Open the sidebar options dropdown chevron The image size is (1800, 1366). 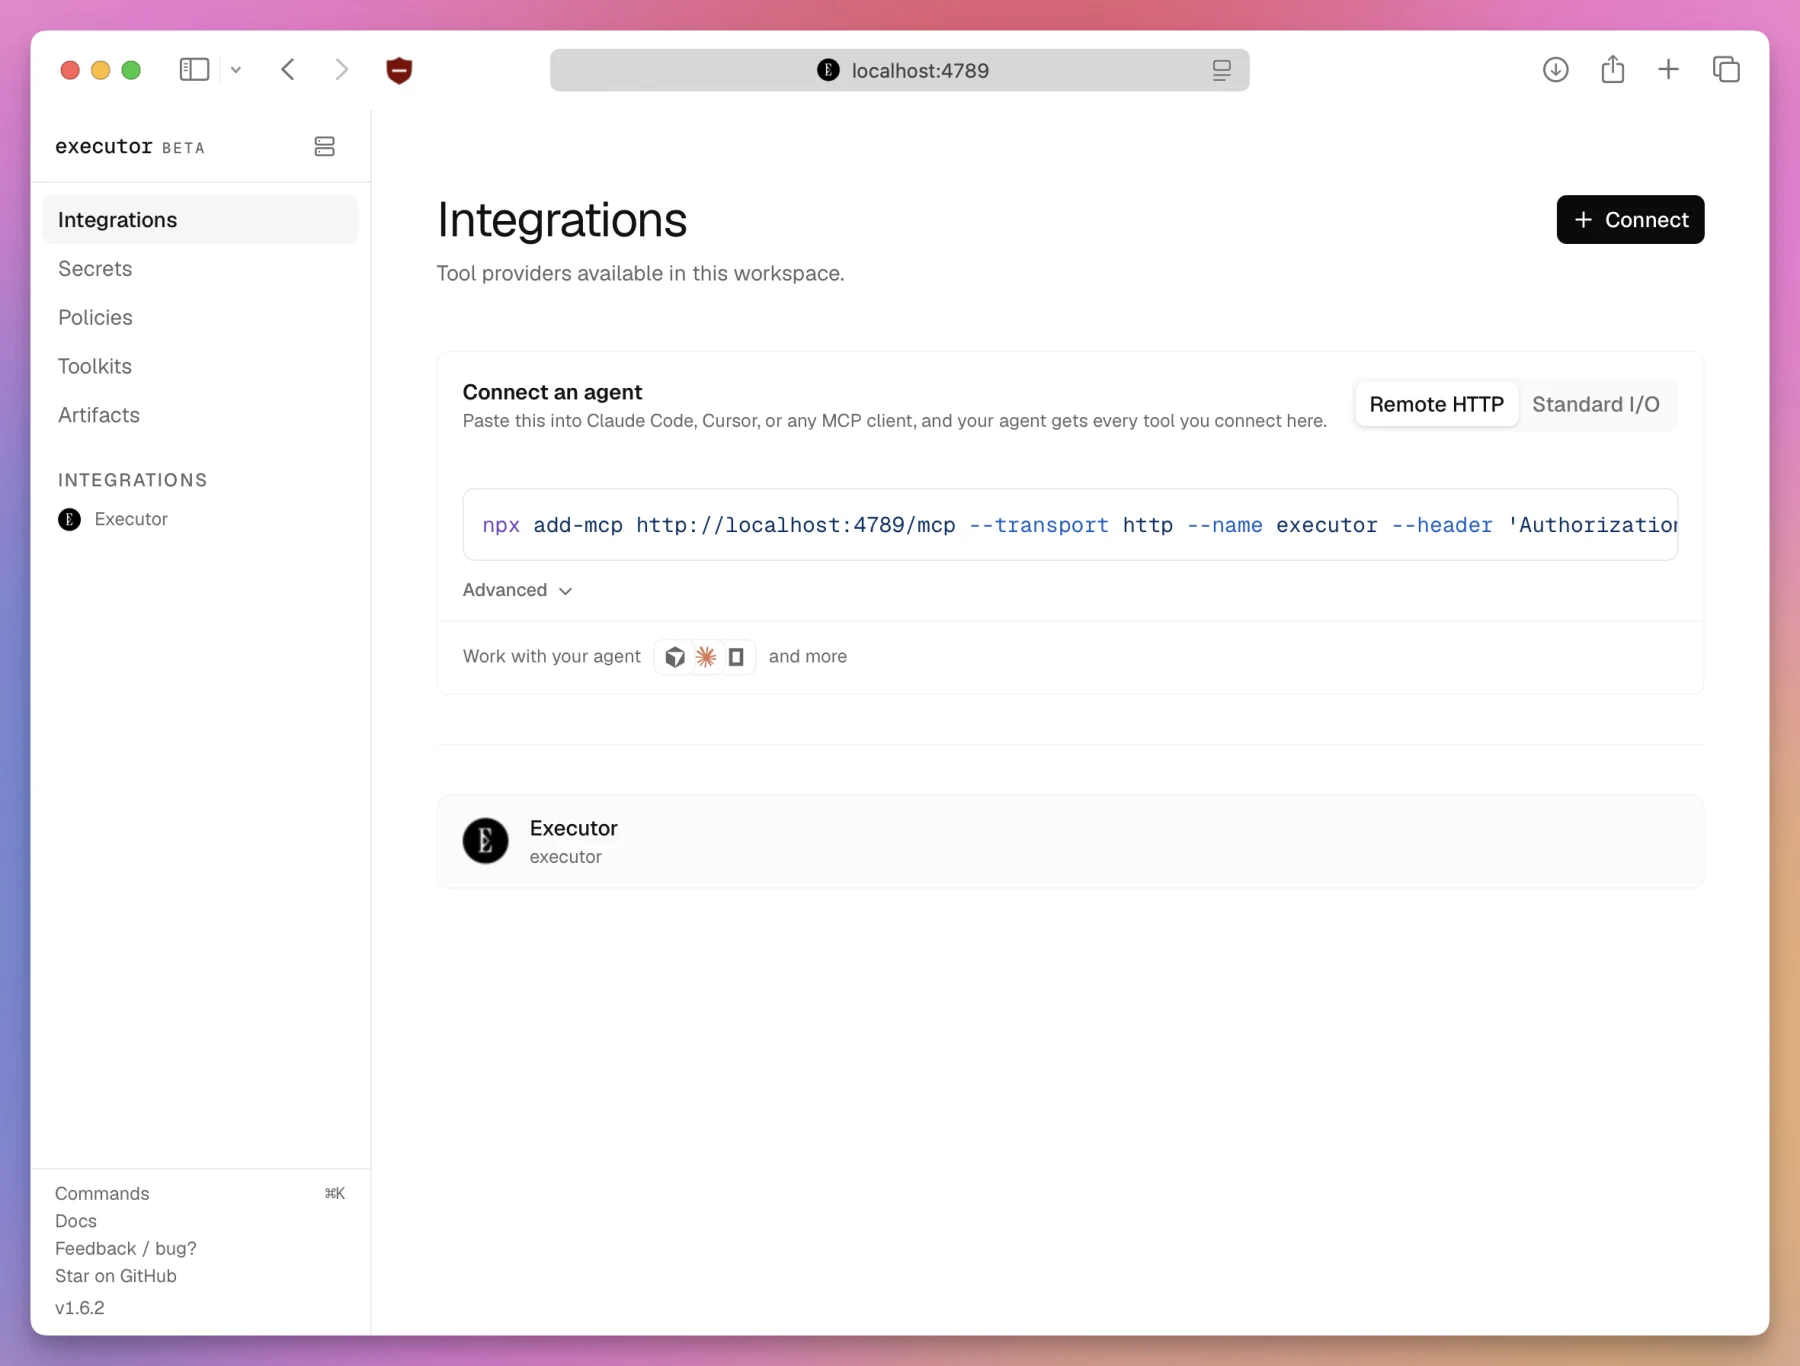pyautogui.click(x=236, y=70)
